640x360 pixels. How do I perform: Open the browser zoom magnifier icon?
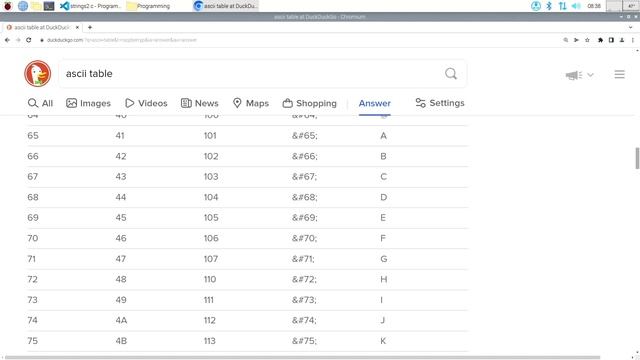(566, 40)
